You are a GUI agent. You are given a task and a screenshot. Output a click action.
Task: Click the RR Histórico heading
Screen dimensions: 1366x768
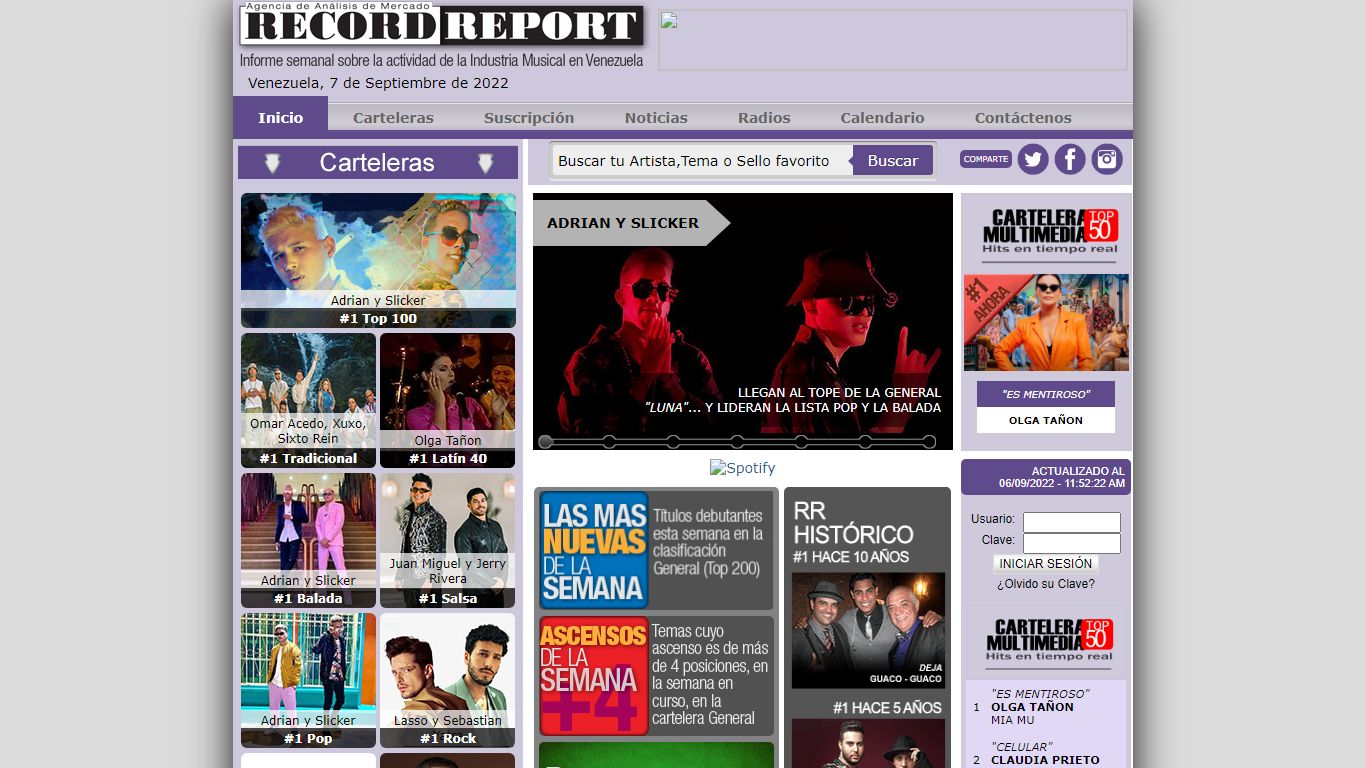point(853,522)
